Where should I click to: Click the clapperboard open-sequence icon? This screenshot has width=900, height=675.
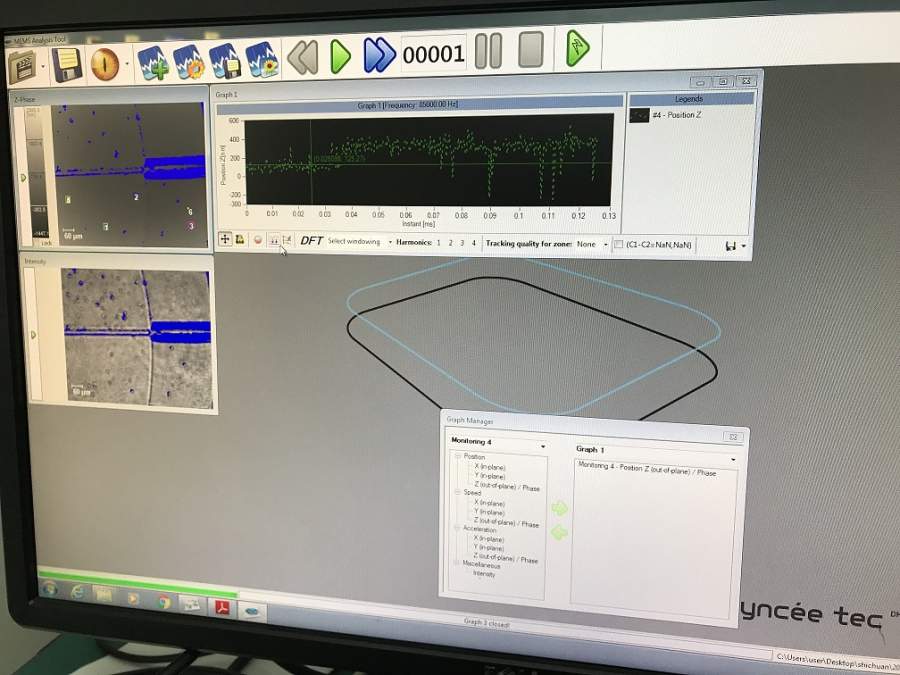click(22, 67)
